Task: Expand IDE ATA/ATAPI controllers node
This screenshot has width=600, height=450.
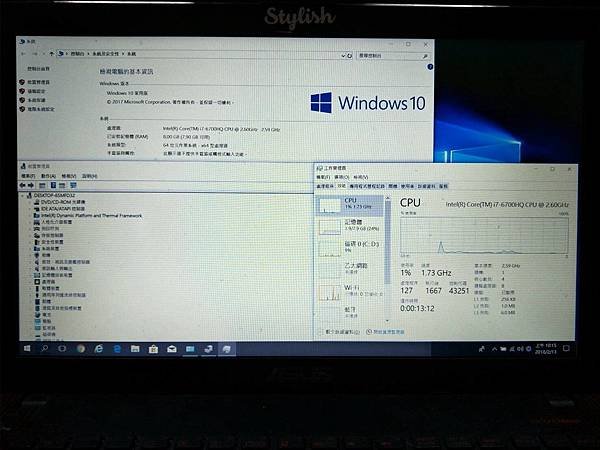Action: (31, 209)
